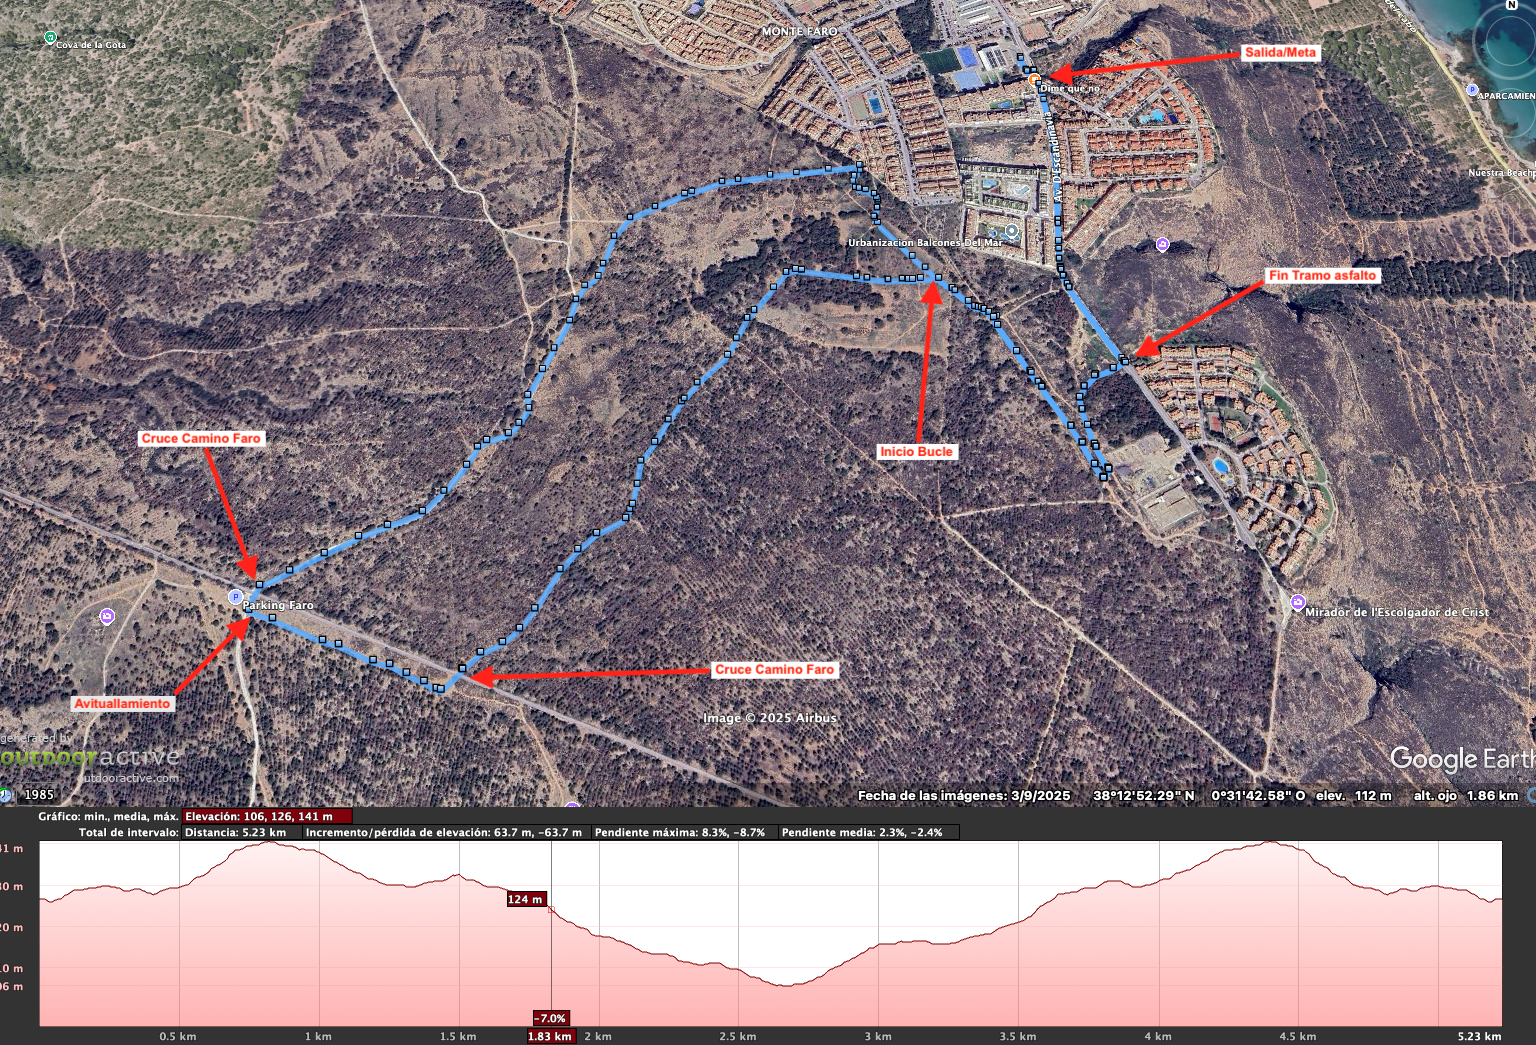Click the compass North indicator

(x=1511, y=6)
